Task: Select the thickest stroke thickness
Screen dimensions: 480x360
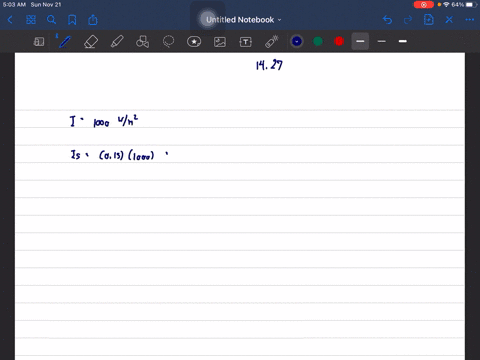Action: point(403,41)
